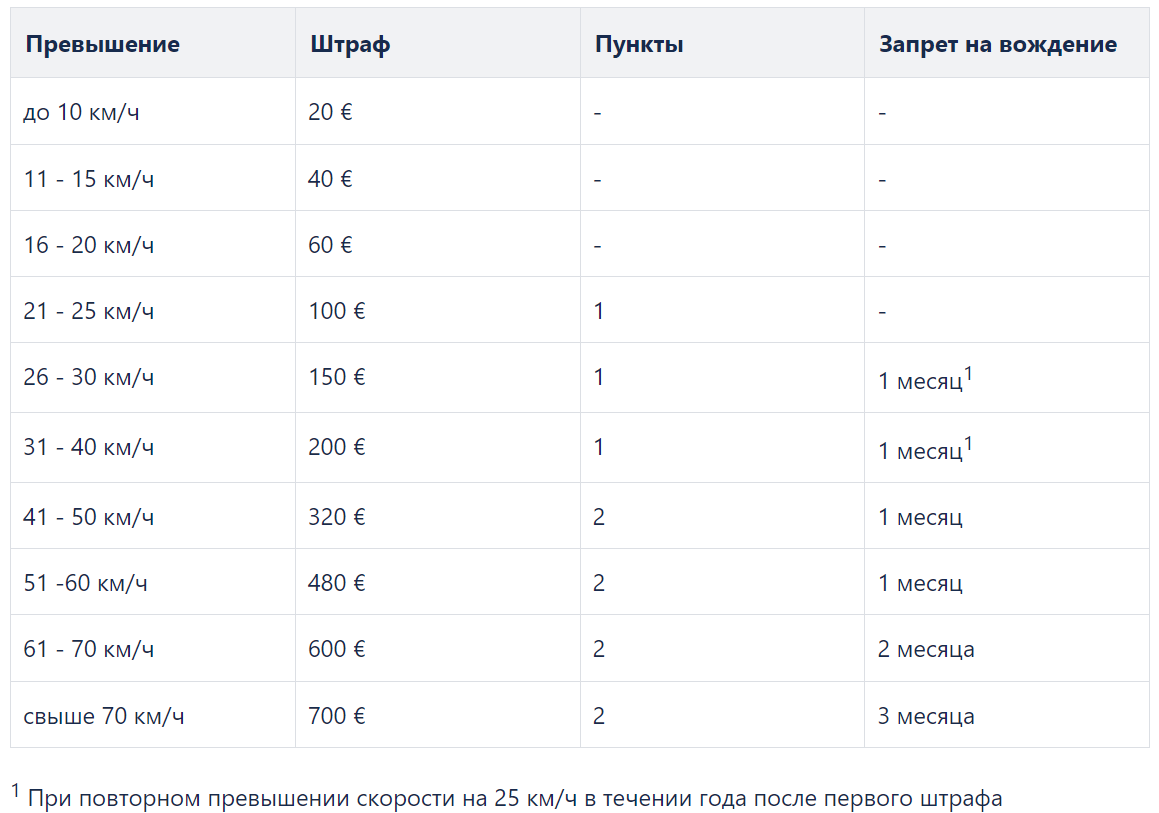Screen dimensions: 1159x813
Task: Select the "26 - 30 км/ч" cell
Action: click(x=89, y=377)
